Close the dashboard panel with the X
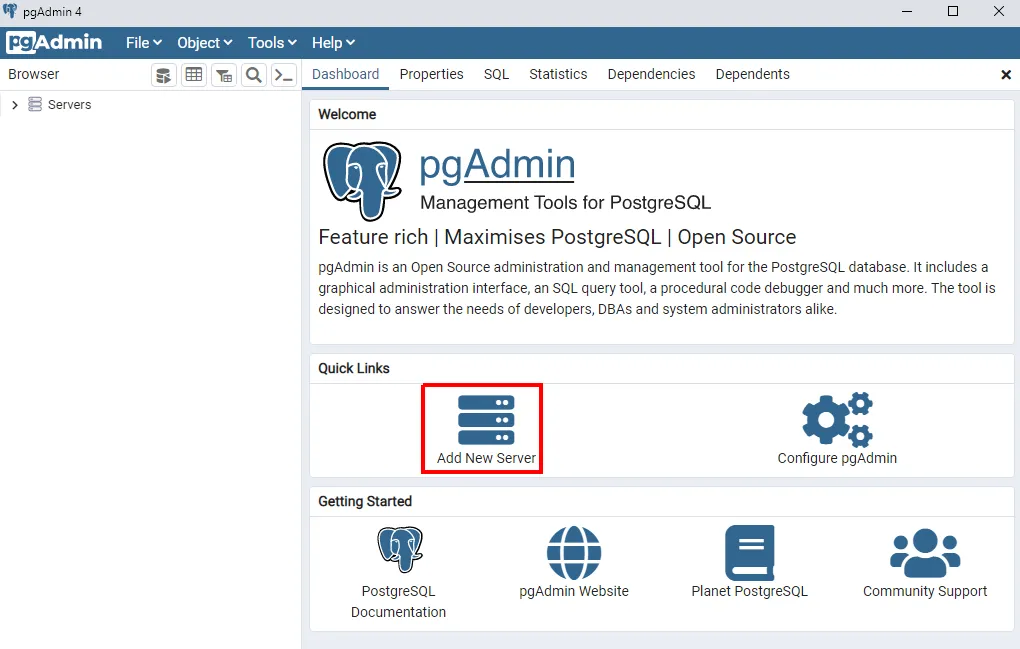Viewport: 1020px width, 649px height. 1006,75
